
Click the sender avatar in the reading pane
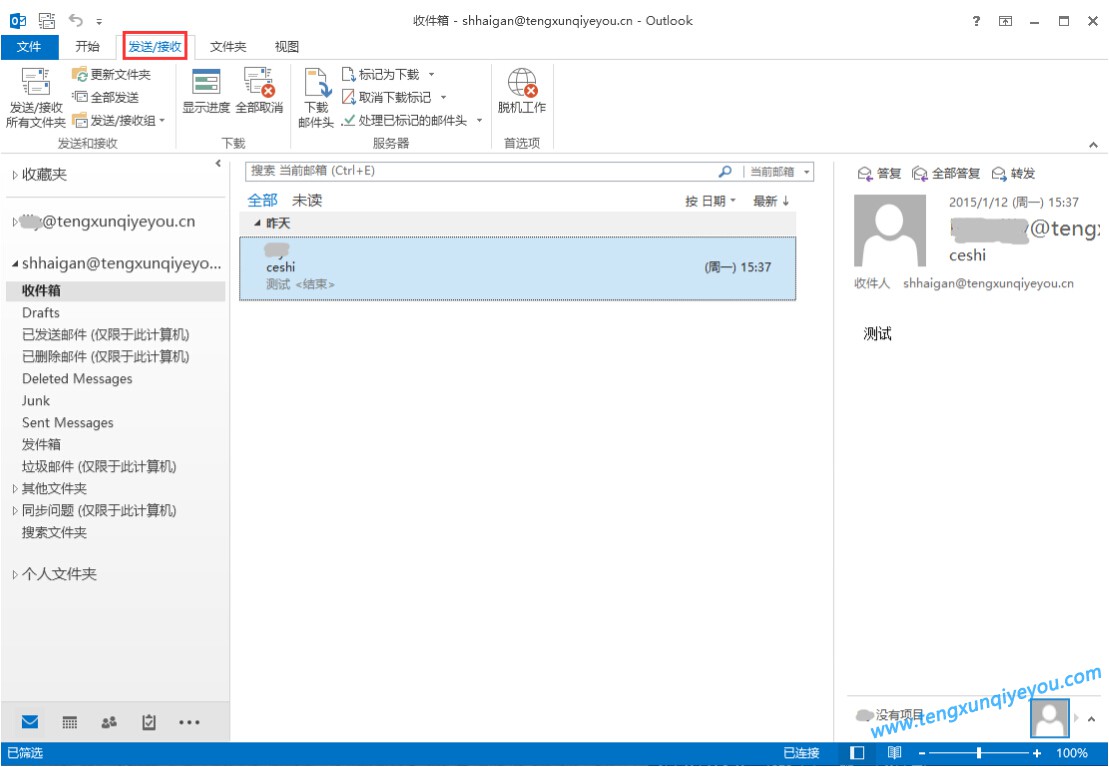(890, 231)
